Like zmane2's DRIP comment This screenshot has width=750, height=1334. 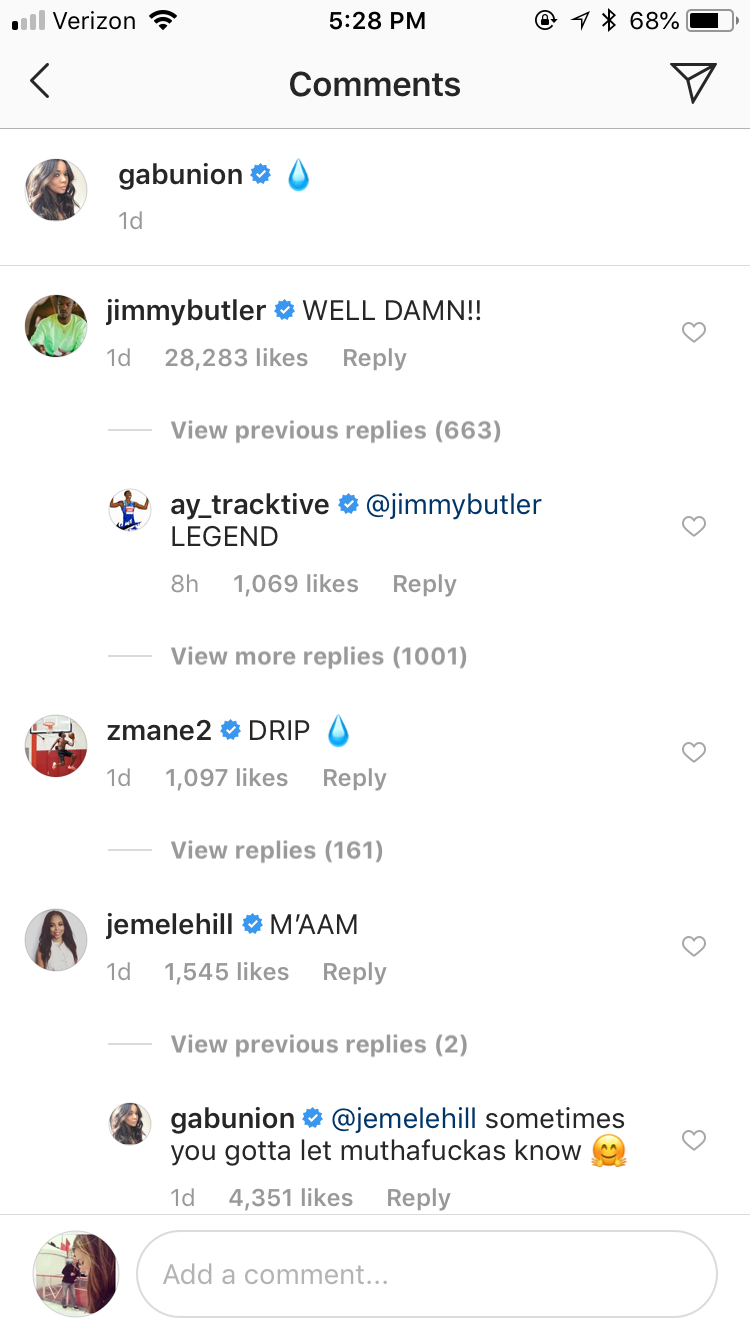click(694, 752)
